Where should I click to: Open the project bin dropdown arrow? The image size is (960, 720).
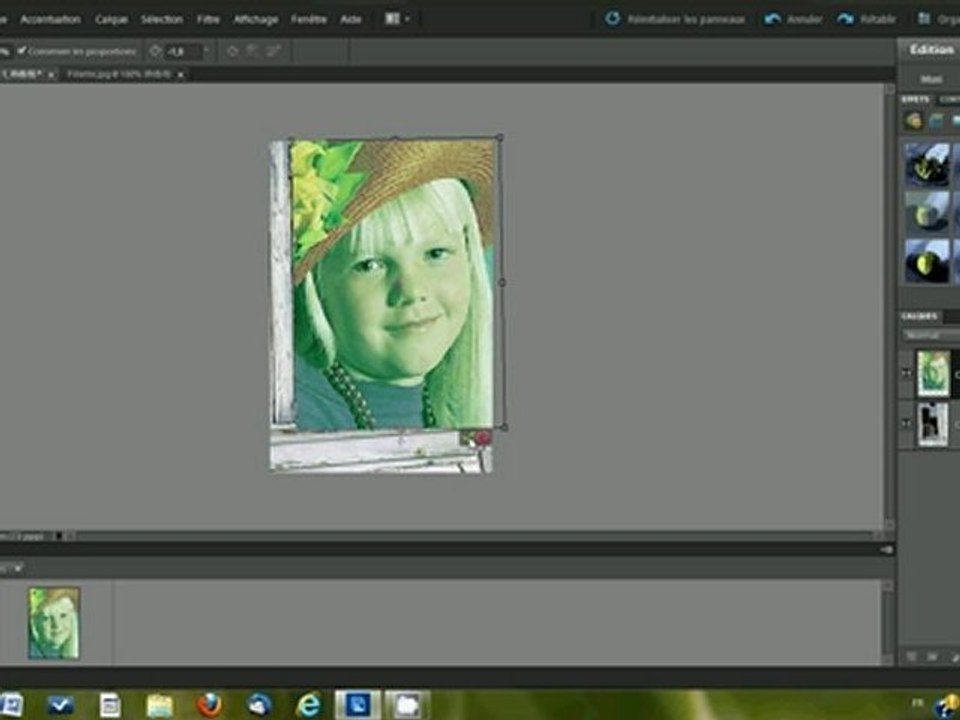click(17, 568)
